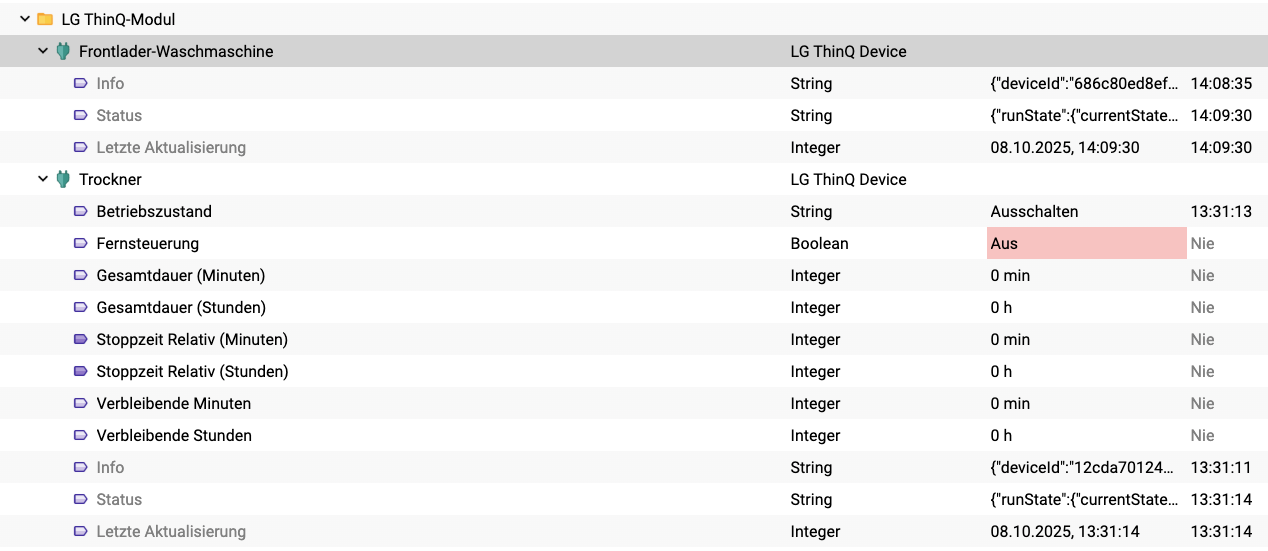Click the Betriebszustand variable tag icon
Screen dimensions: 1268x551
pyautogui.click(x=81, y=211)
